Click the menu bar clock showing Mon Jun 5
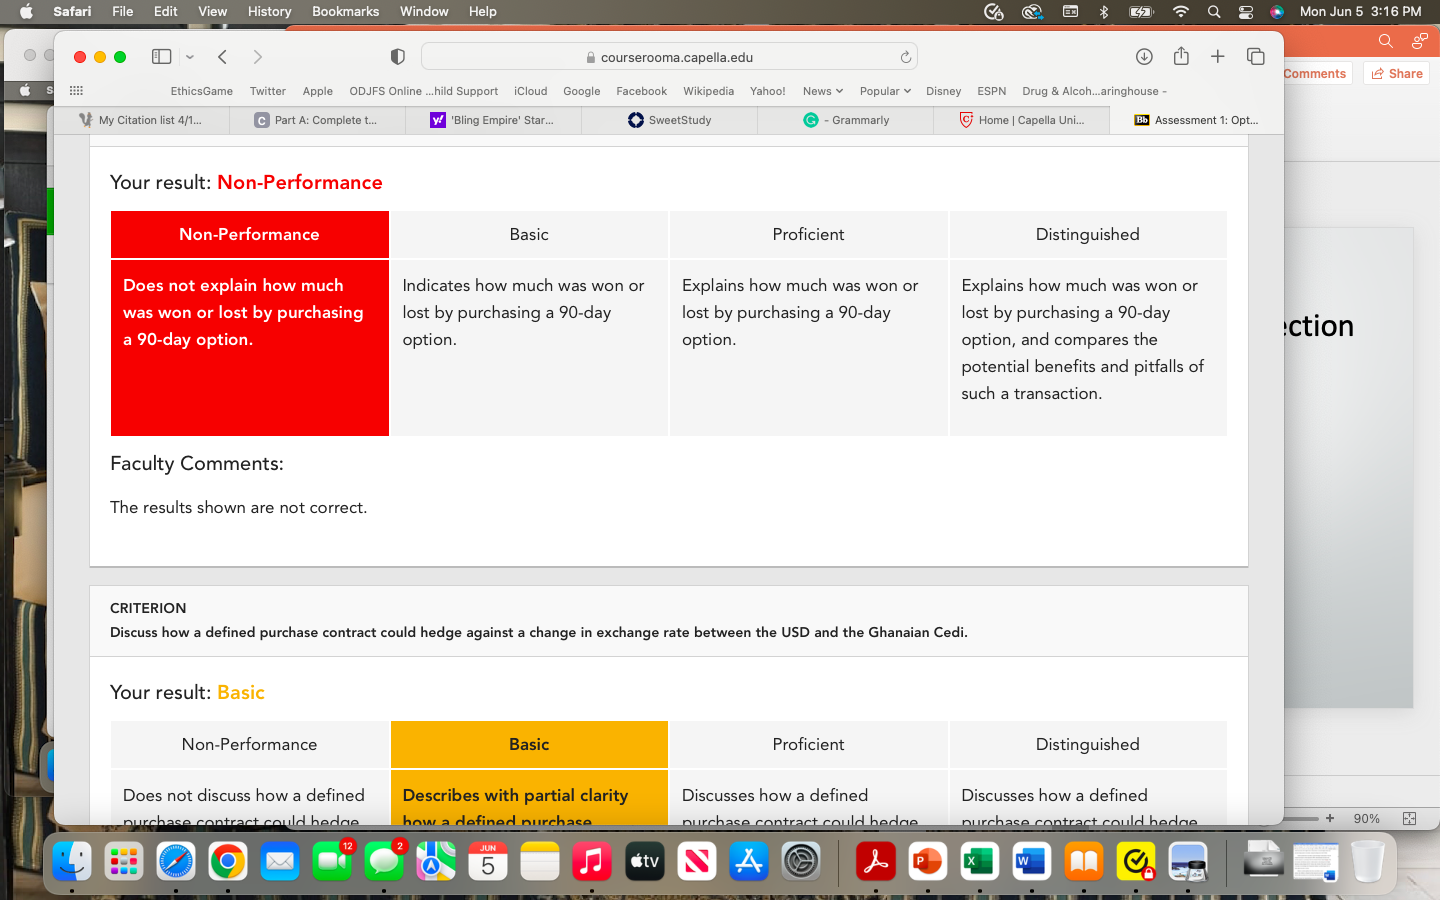1440x900 pixels. [1360, 12]
